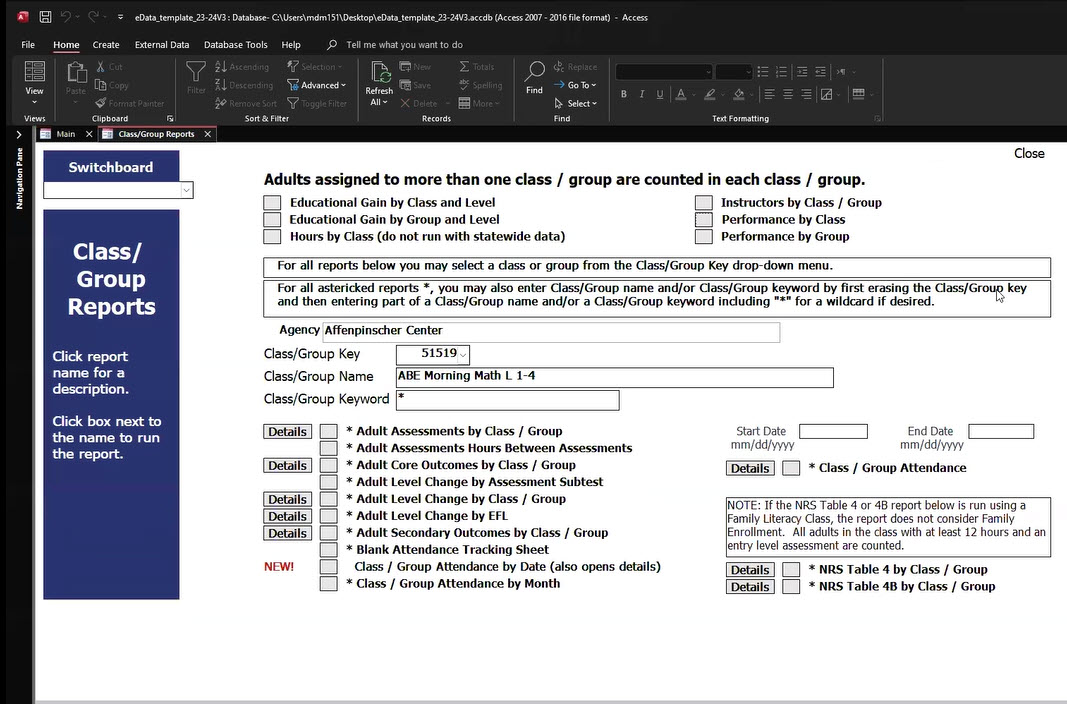The width and height of the screenshot is (1067, 704).
Task: Open the dropdown under Switchboard
Action: click(186, 190)
